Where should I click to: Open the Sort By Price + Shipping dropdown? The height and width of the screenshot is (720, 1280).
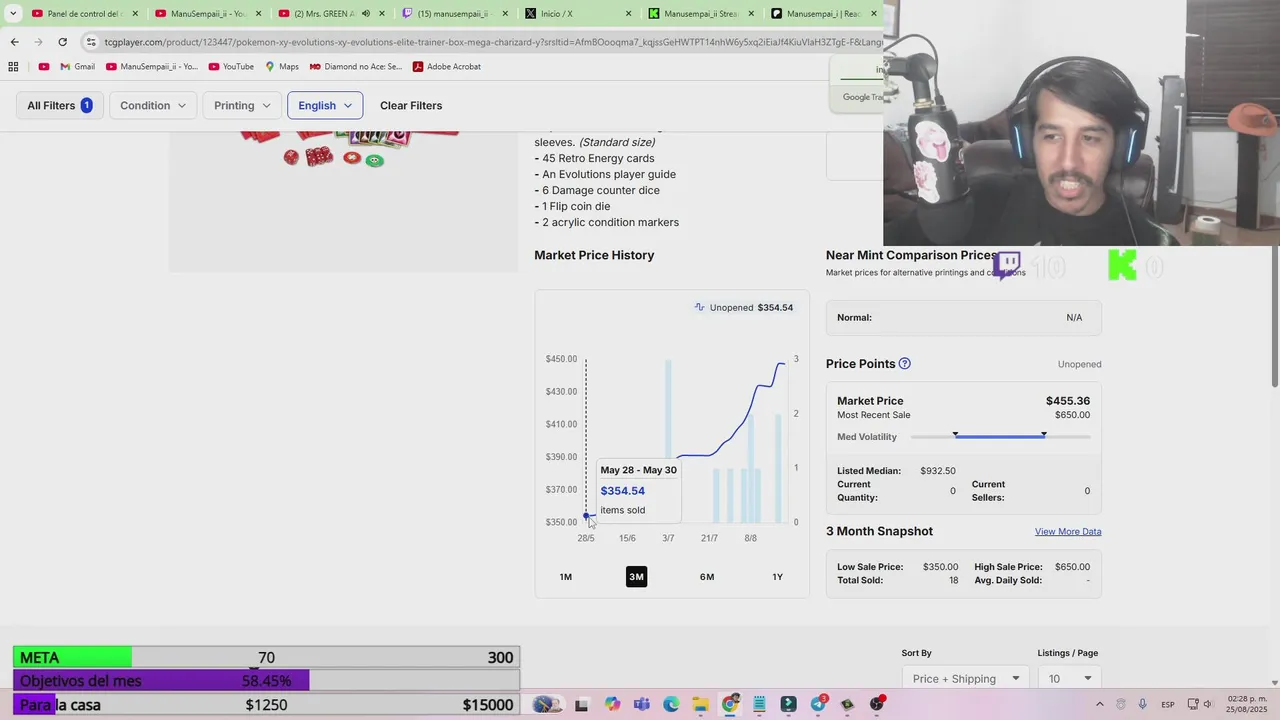[x=965, y=679]
